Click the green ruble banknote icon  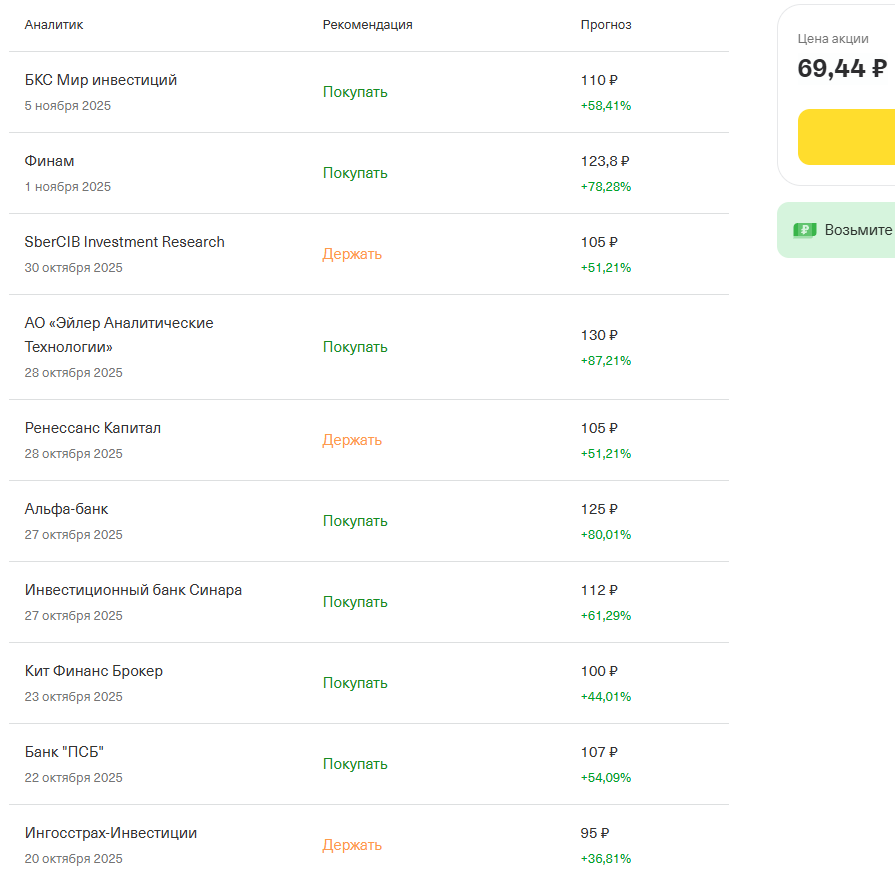coord(804,230)
